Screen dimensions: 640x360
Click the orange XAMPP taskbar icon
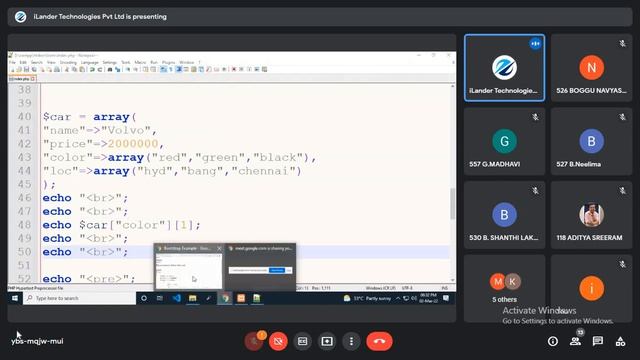pos(241,298)
